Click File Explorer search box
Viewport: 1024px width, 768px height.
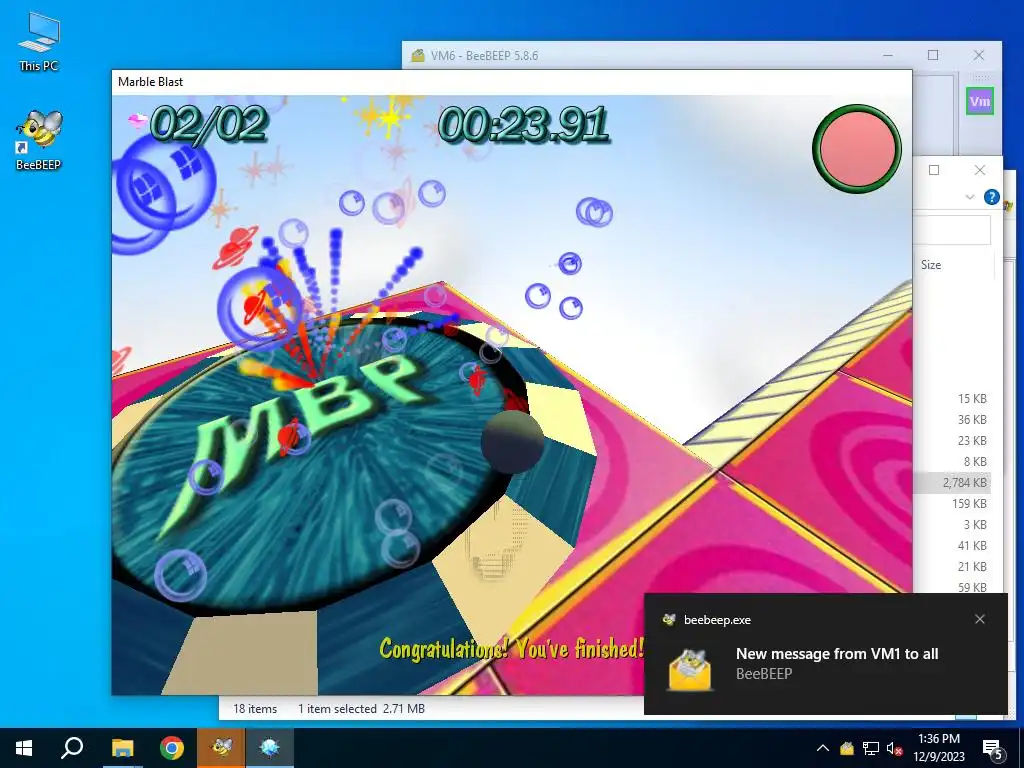952,231
